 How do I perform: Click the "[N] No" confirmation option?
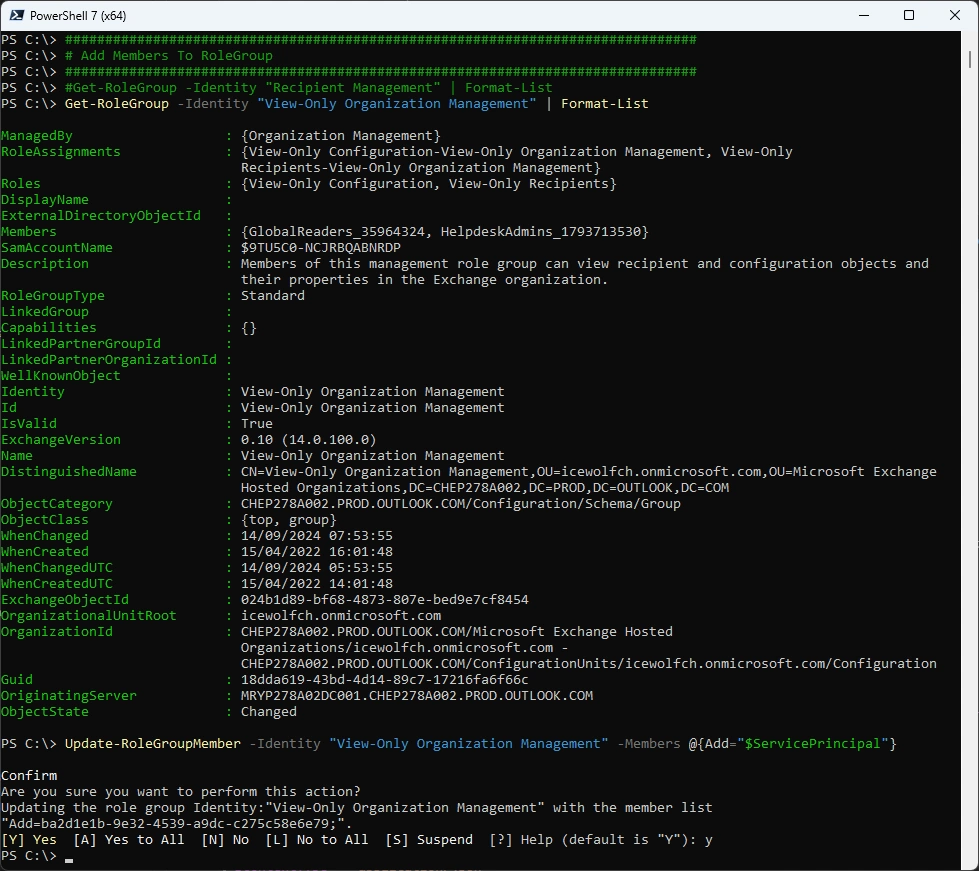pos(225,840)
